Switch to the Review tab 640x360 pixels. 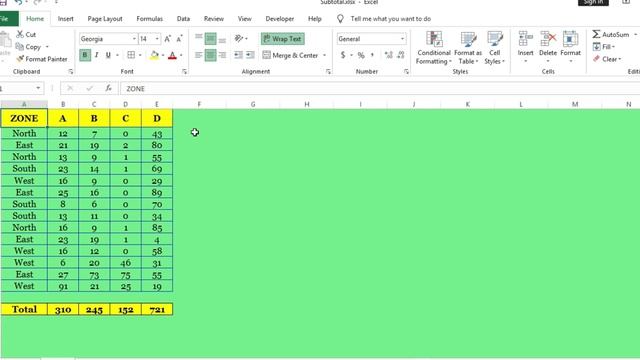(214, 19)
